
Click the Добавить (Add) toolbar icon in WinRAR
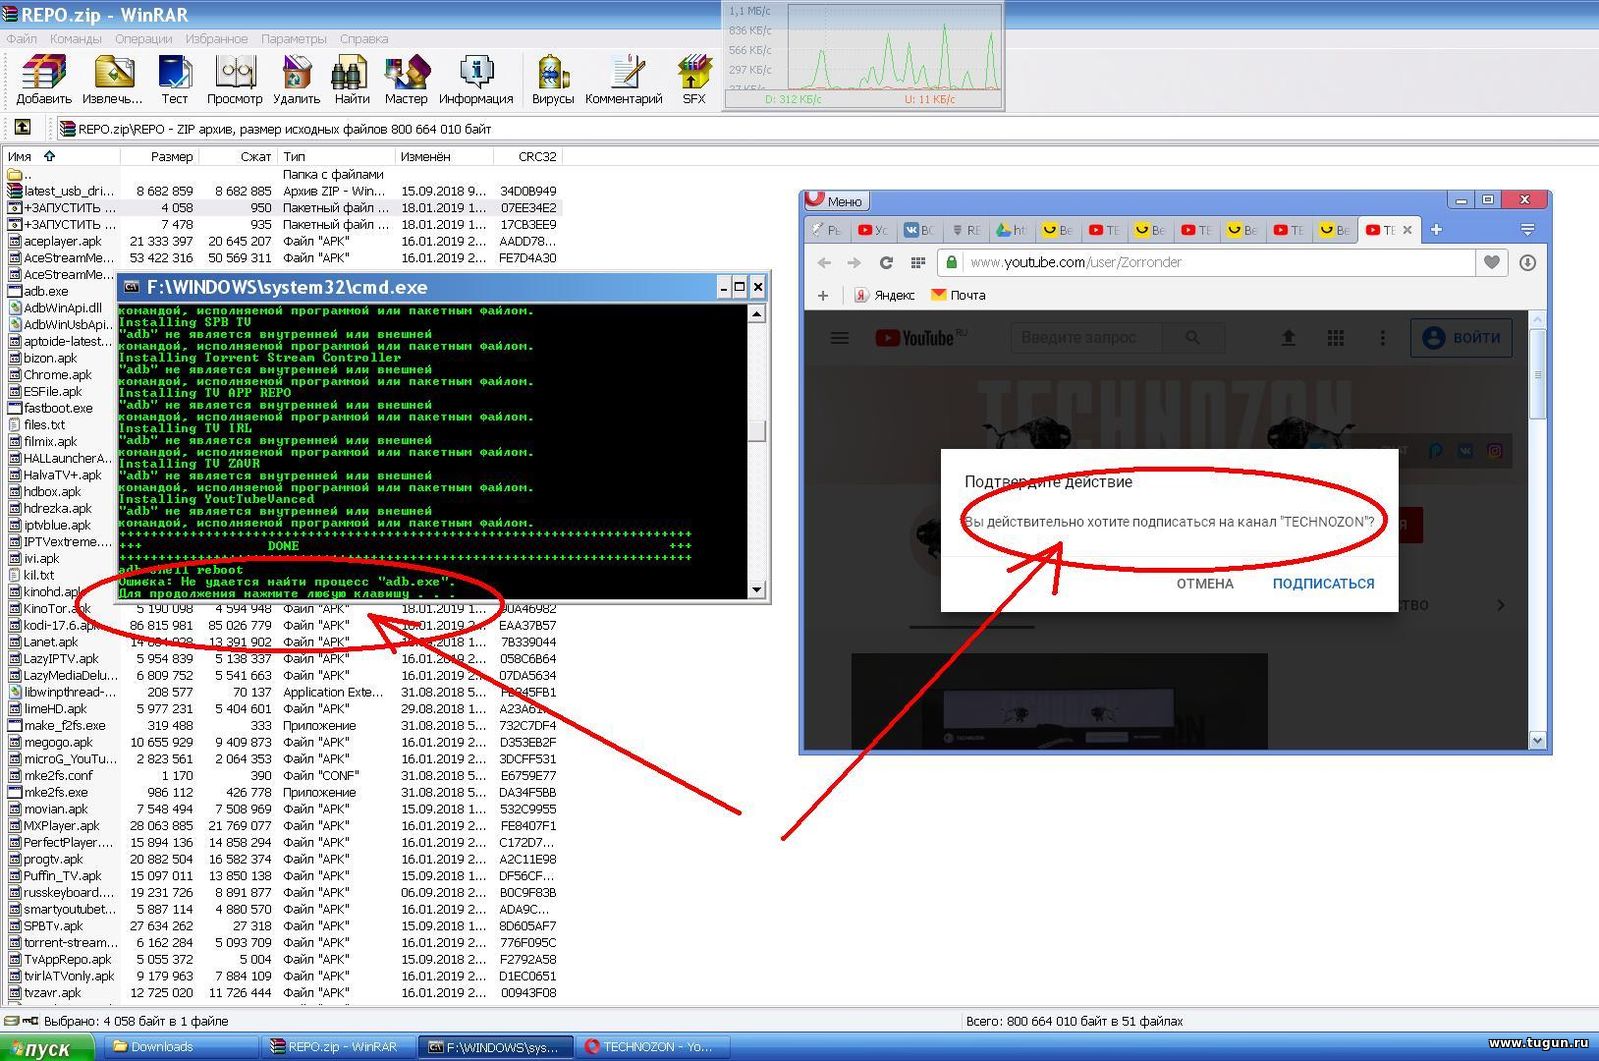click(x=43, y=80)
